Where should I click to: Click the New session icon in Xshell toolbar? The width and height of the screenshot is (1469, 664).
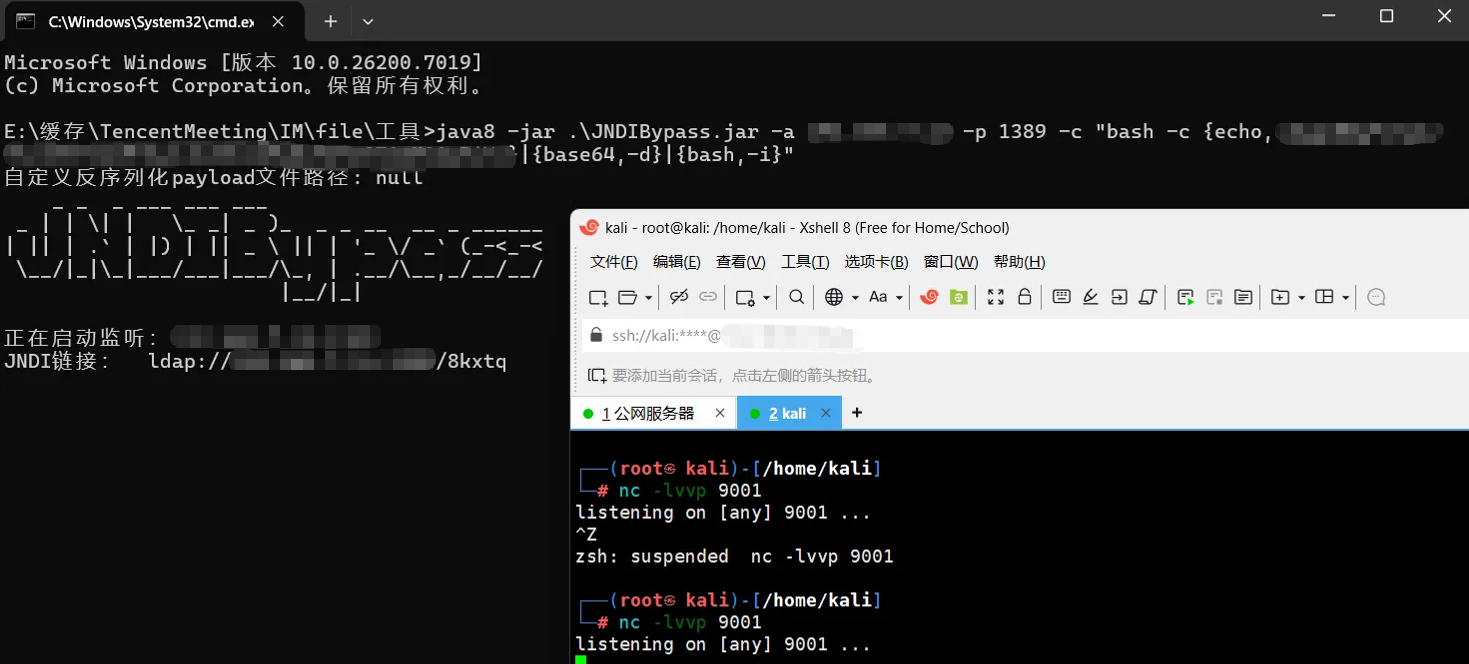click(598, 297)
